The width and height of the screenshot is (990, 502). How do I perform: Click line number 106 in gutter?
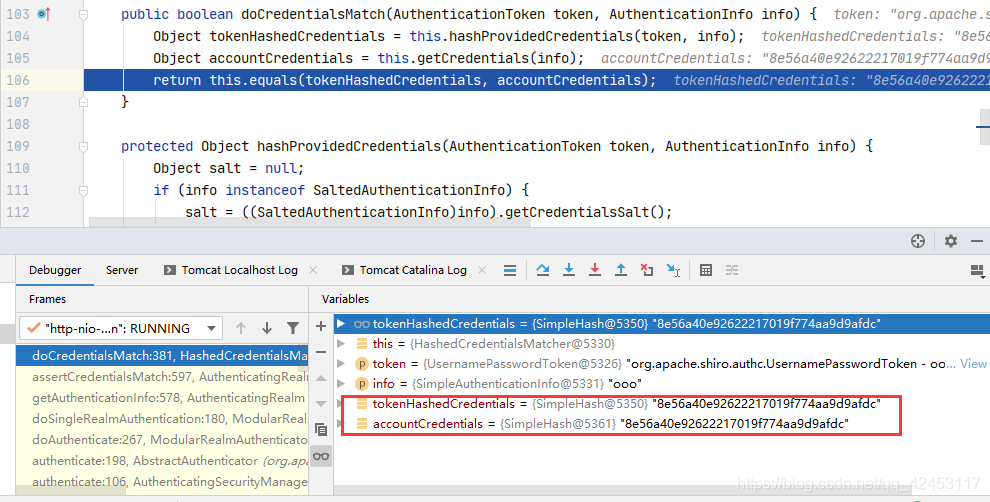[18, 80]
